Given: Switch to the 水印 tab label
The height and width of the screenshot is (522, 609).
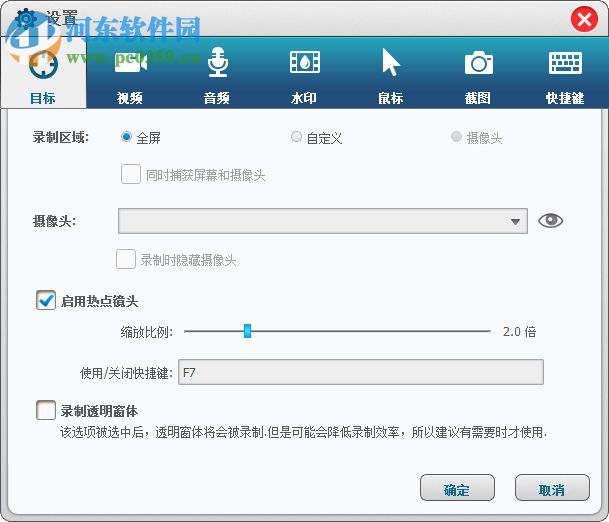Looking at the screenshot, I should coord(304,98).
